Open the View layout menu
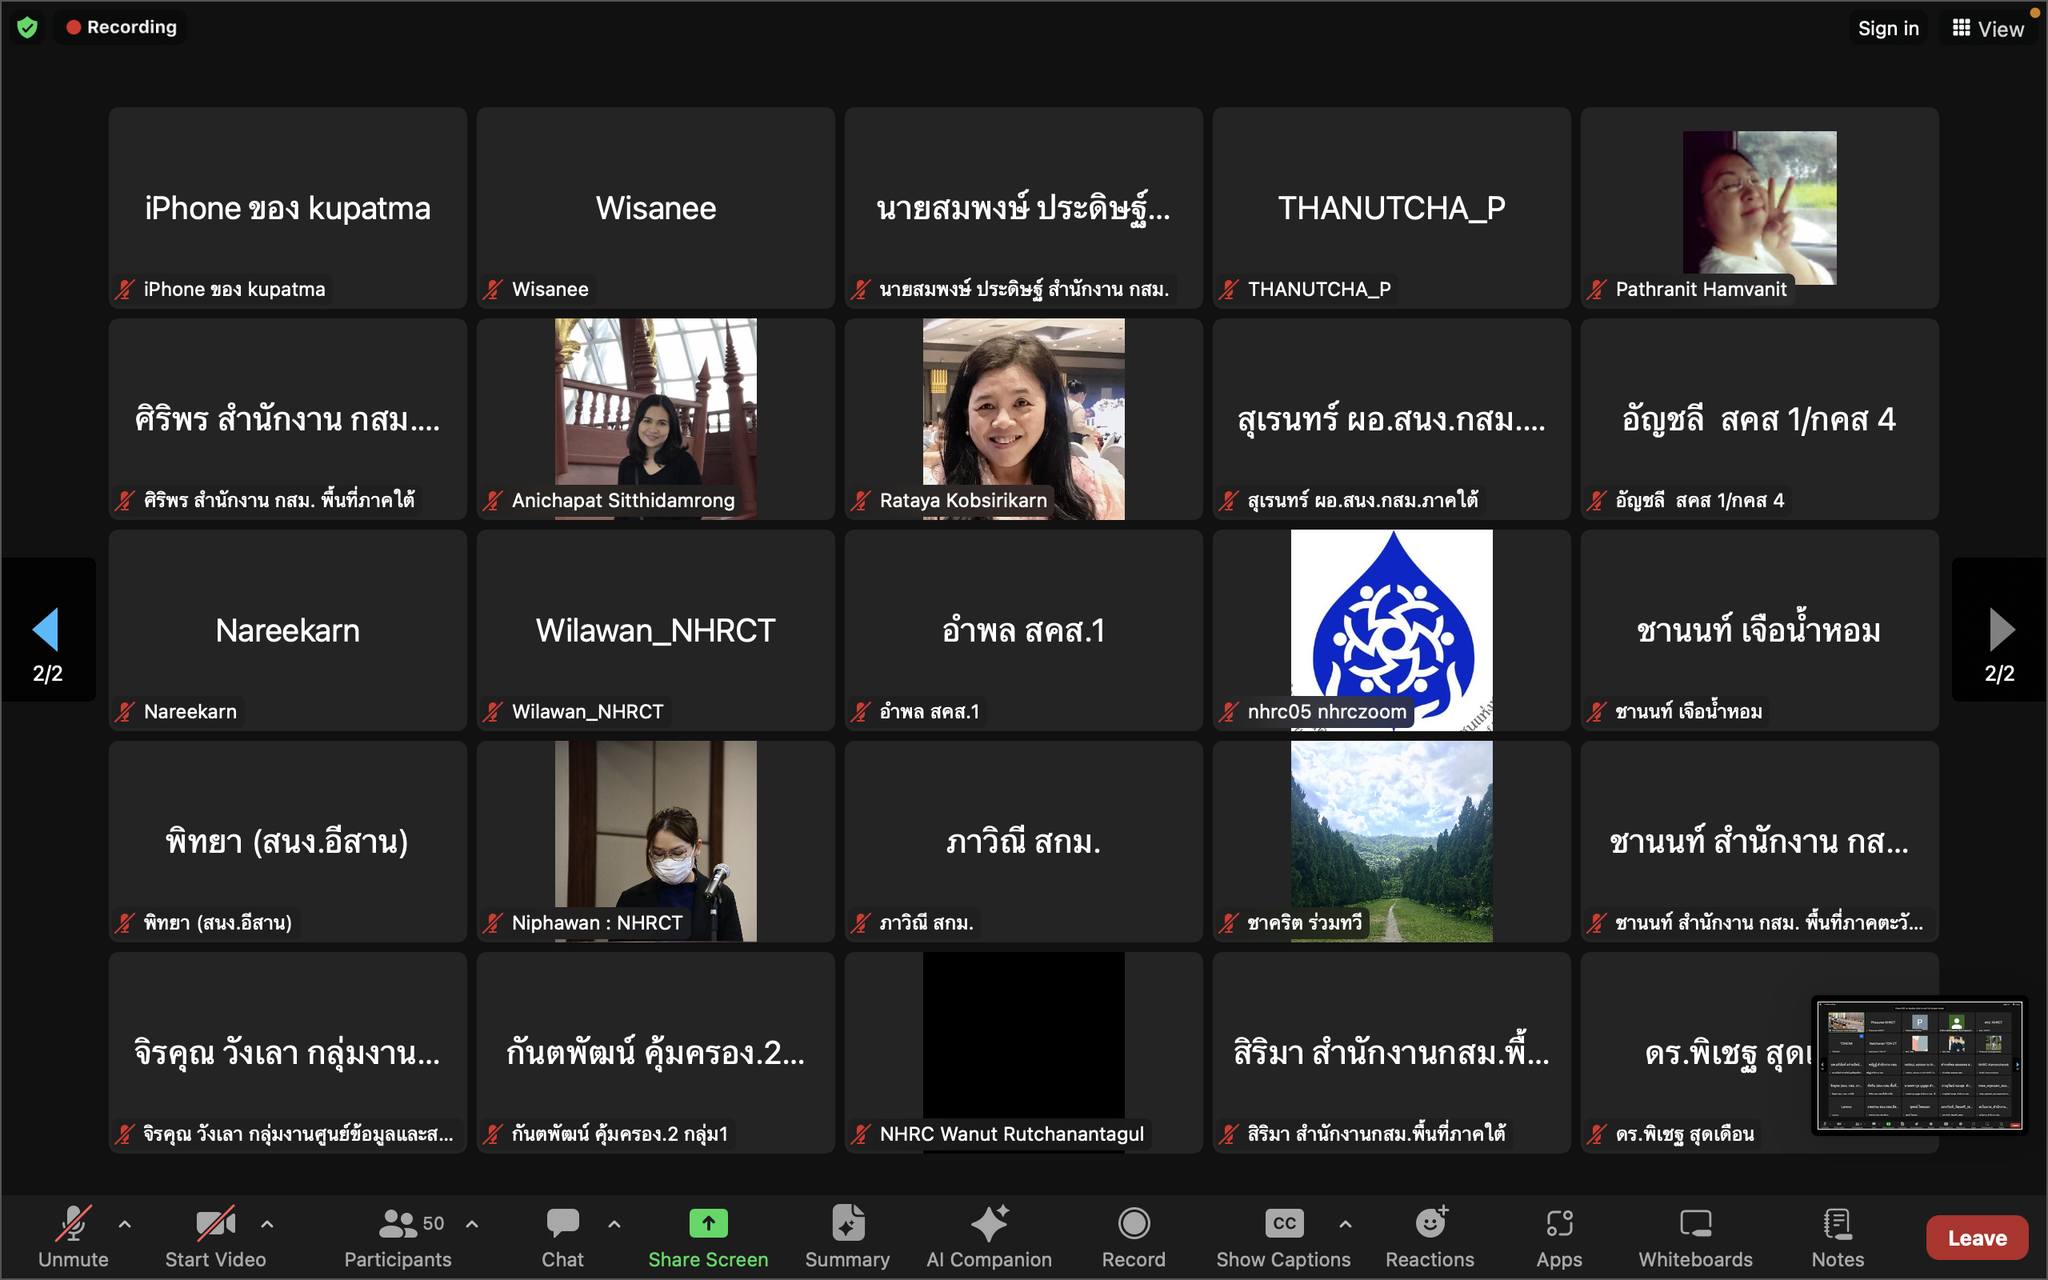 tap(1988, 28)
